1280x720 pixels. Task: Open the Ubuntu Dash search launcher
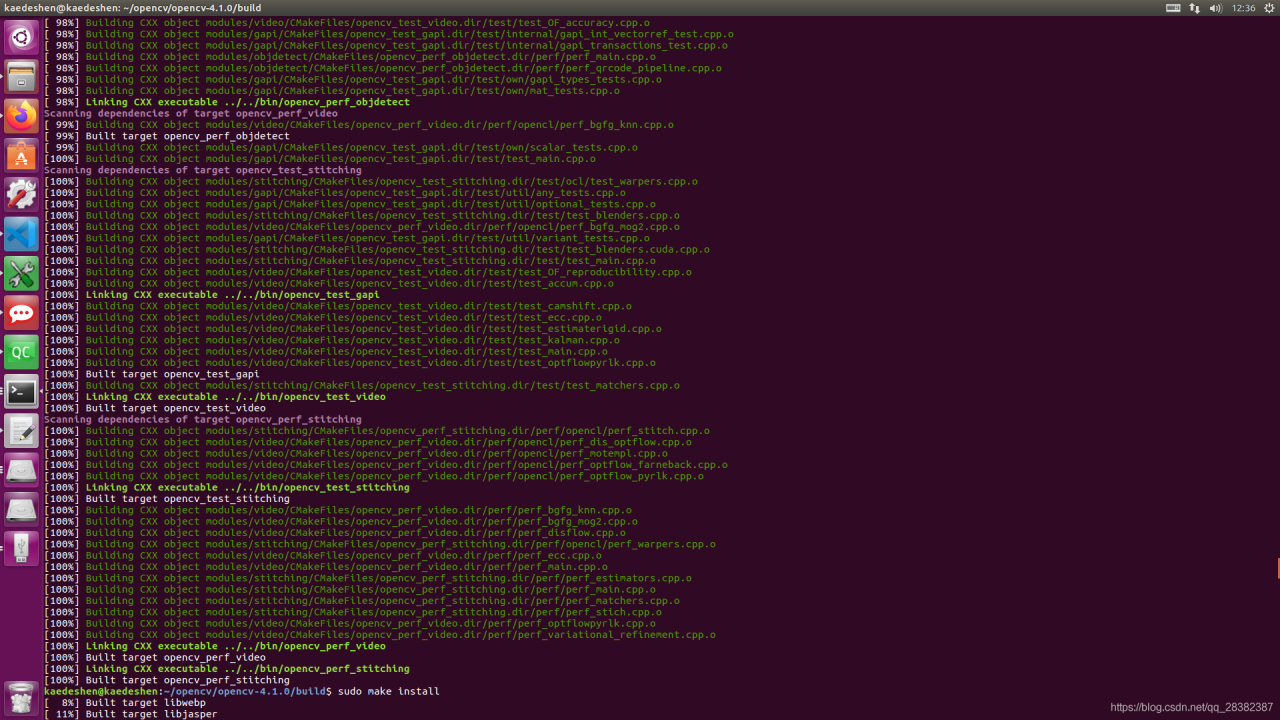21,37
